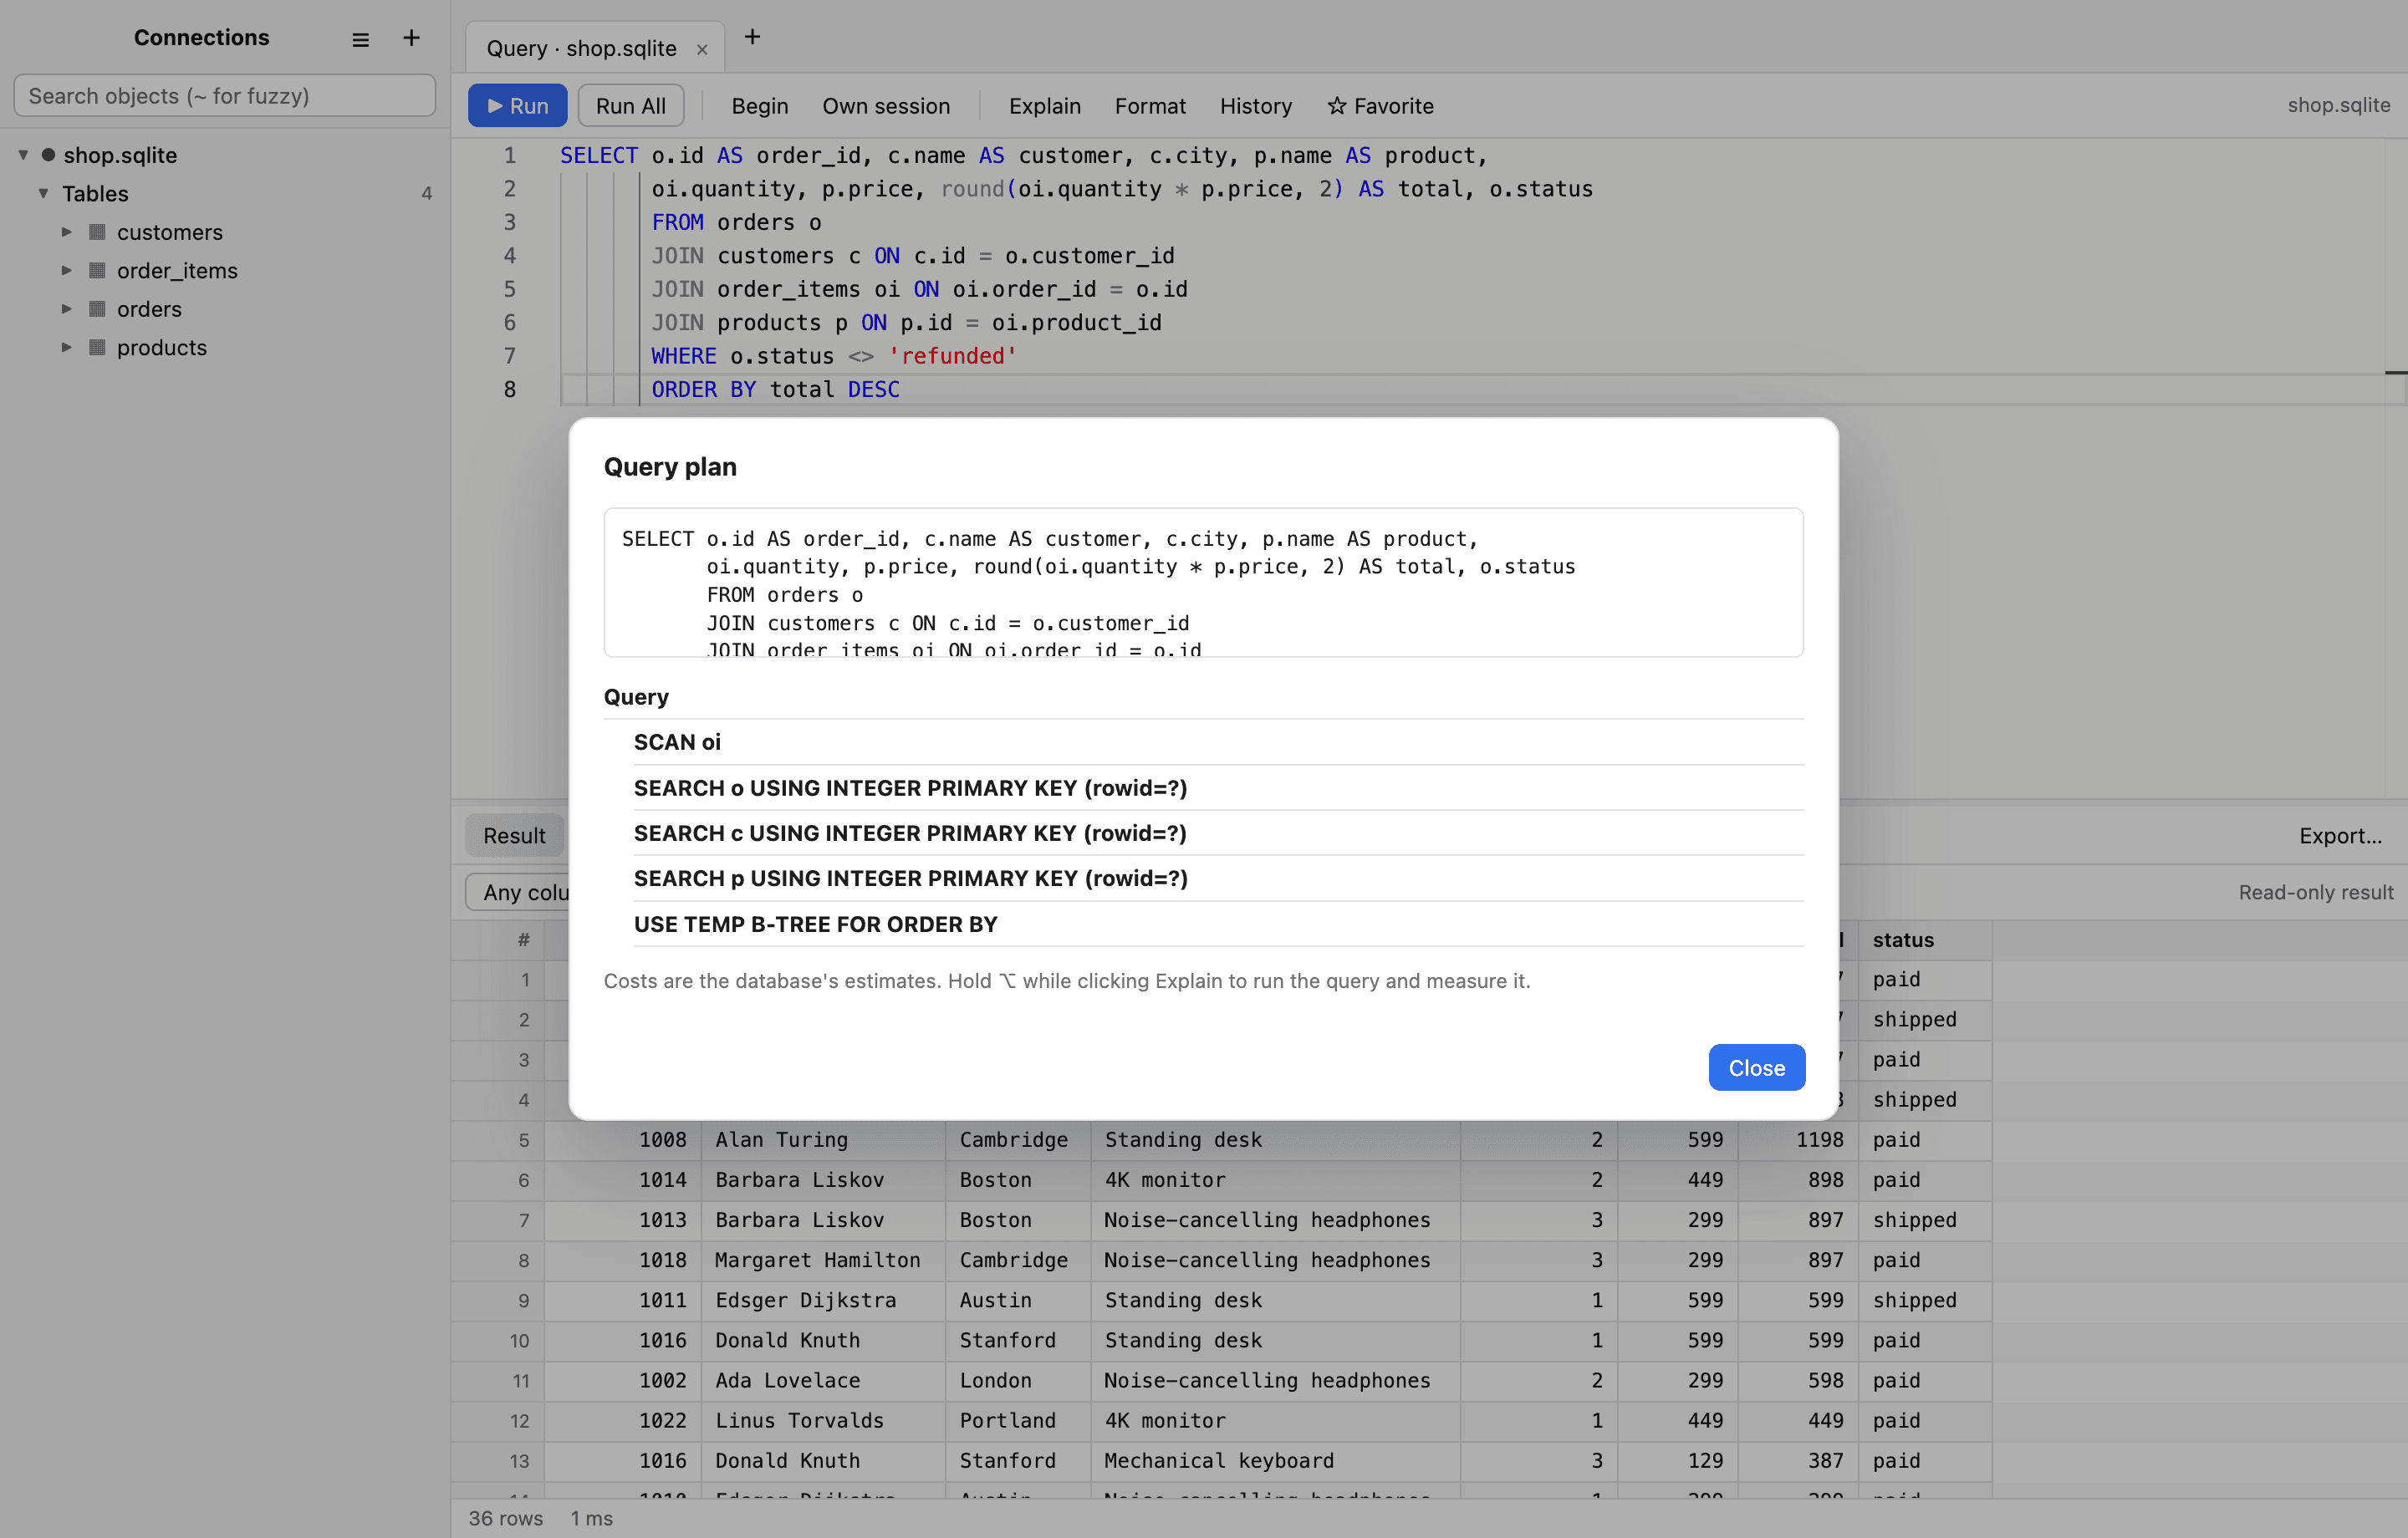The height and width of the screenshot is (1538, 2408).
Task: Open query History
Action: (1255, 106)
